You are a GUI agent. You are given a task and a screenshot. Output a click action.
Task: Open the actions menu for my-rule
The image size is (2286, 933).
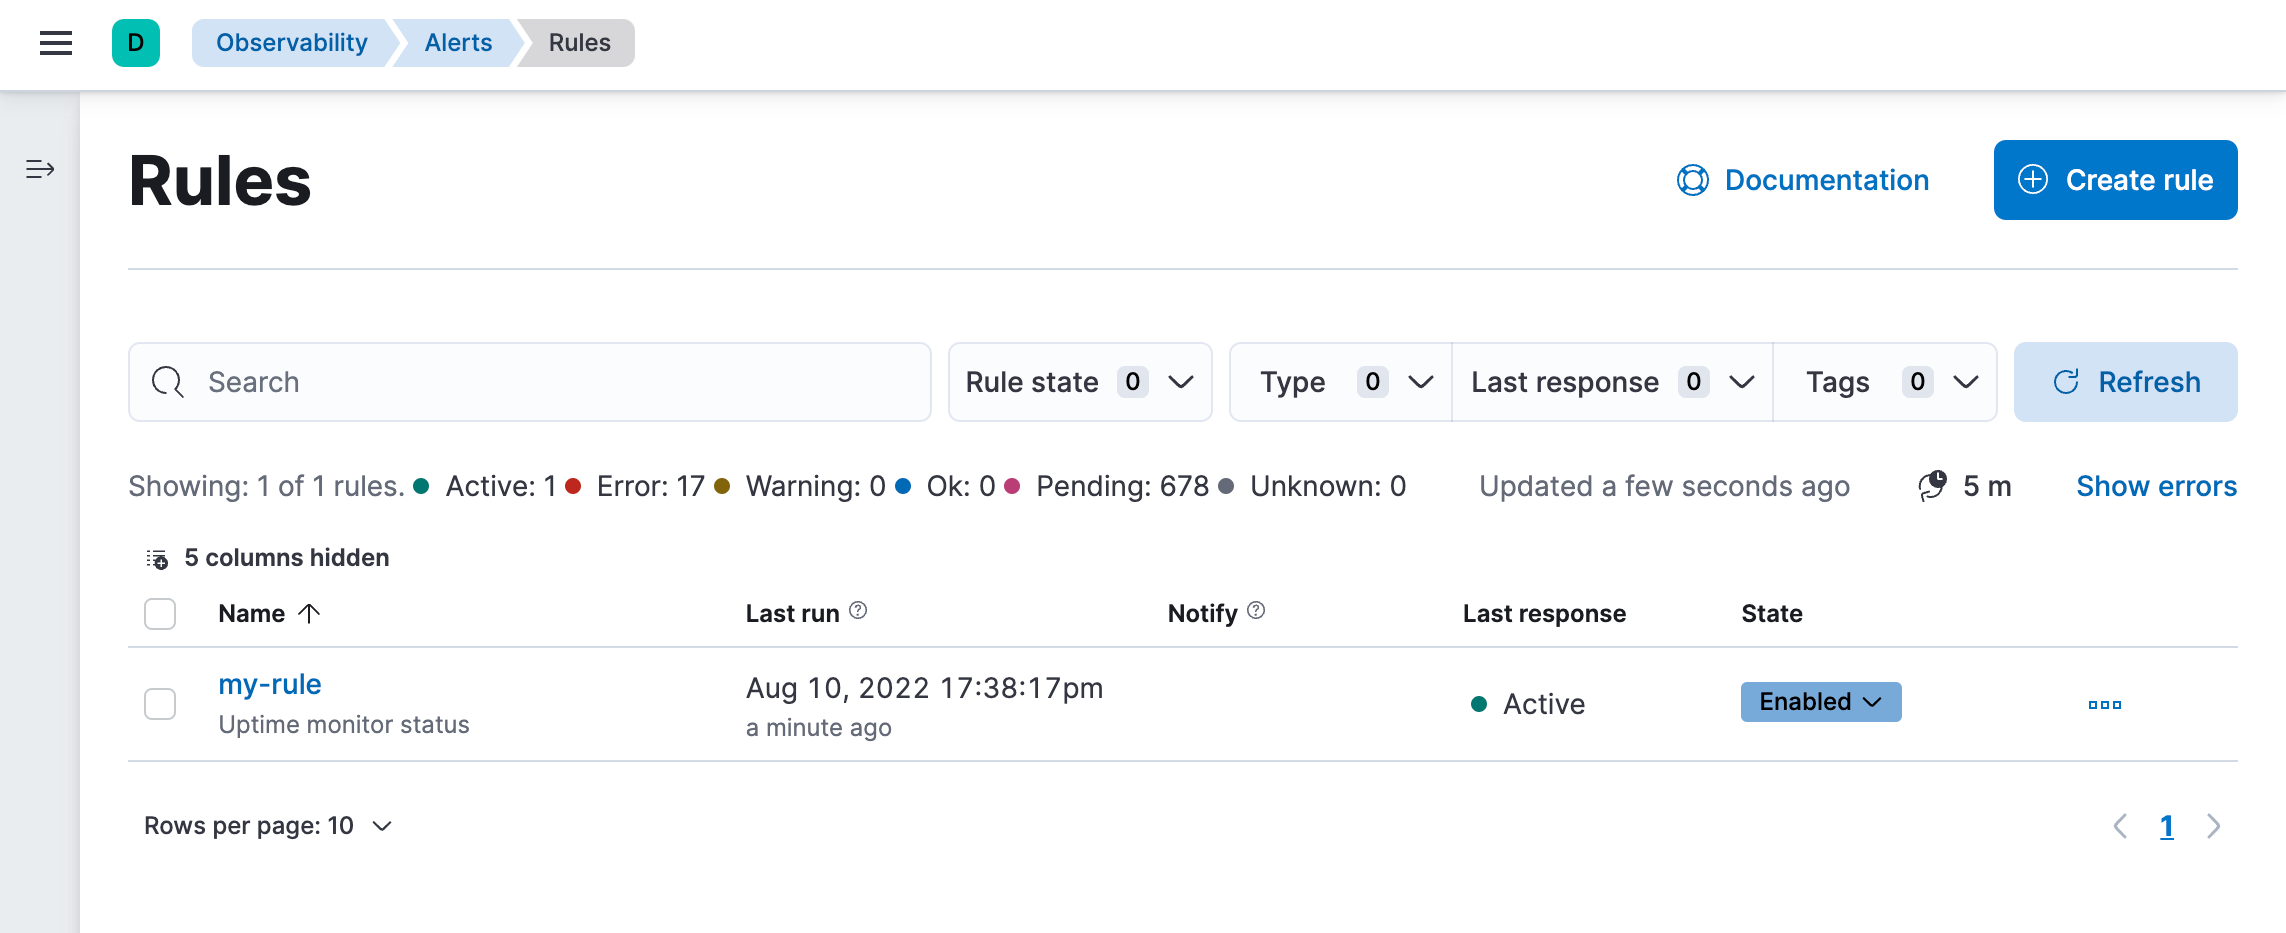point(2104,704)
